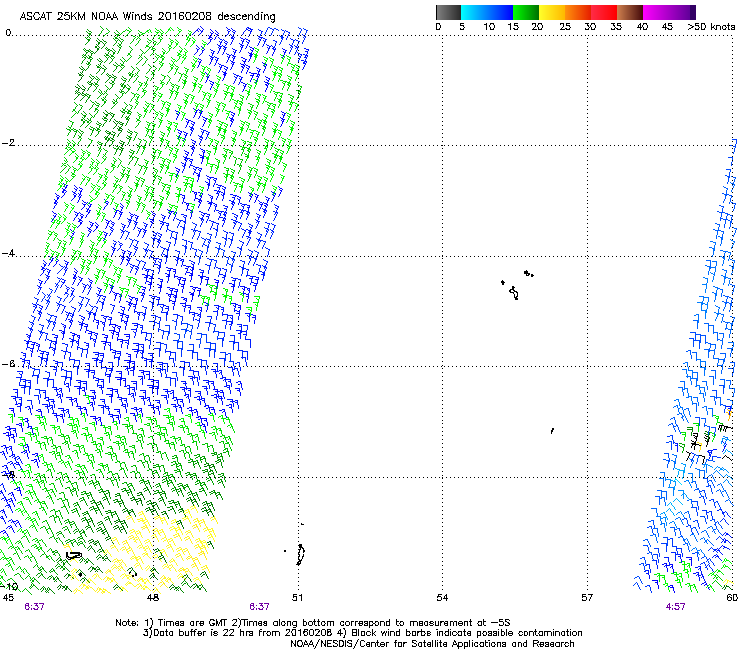Viewport: 740px width, 650px height.
Task: Click the brown 35-40 knots color segment
Action: [x=630, y=12]
